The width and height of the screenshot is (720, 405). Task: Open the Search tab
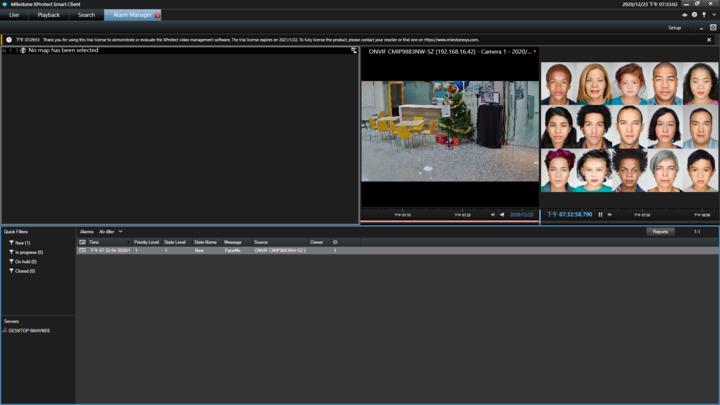coord(87,15)
